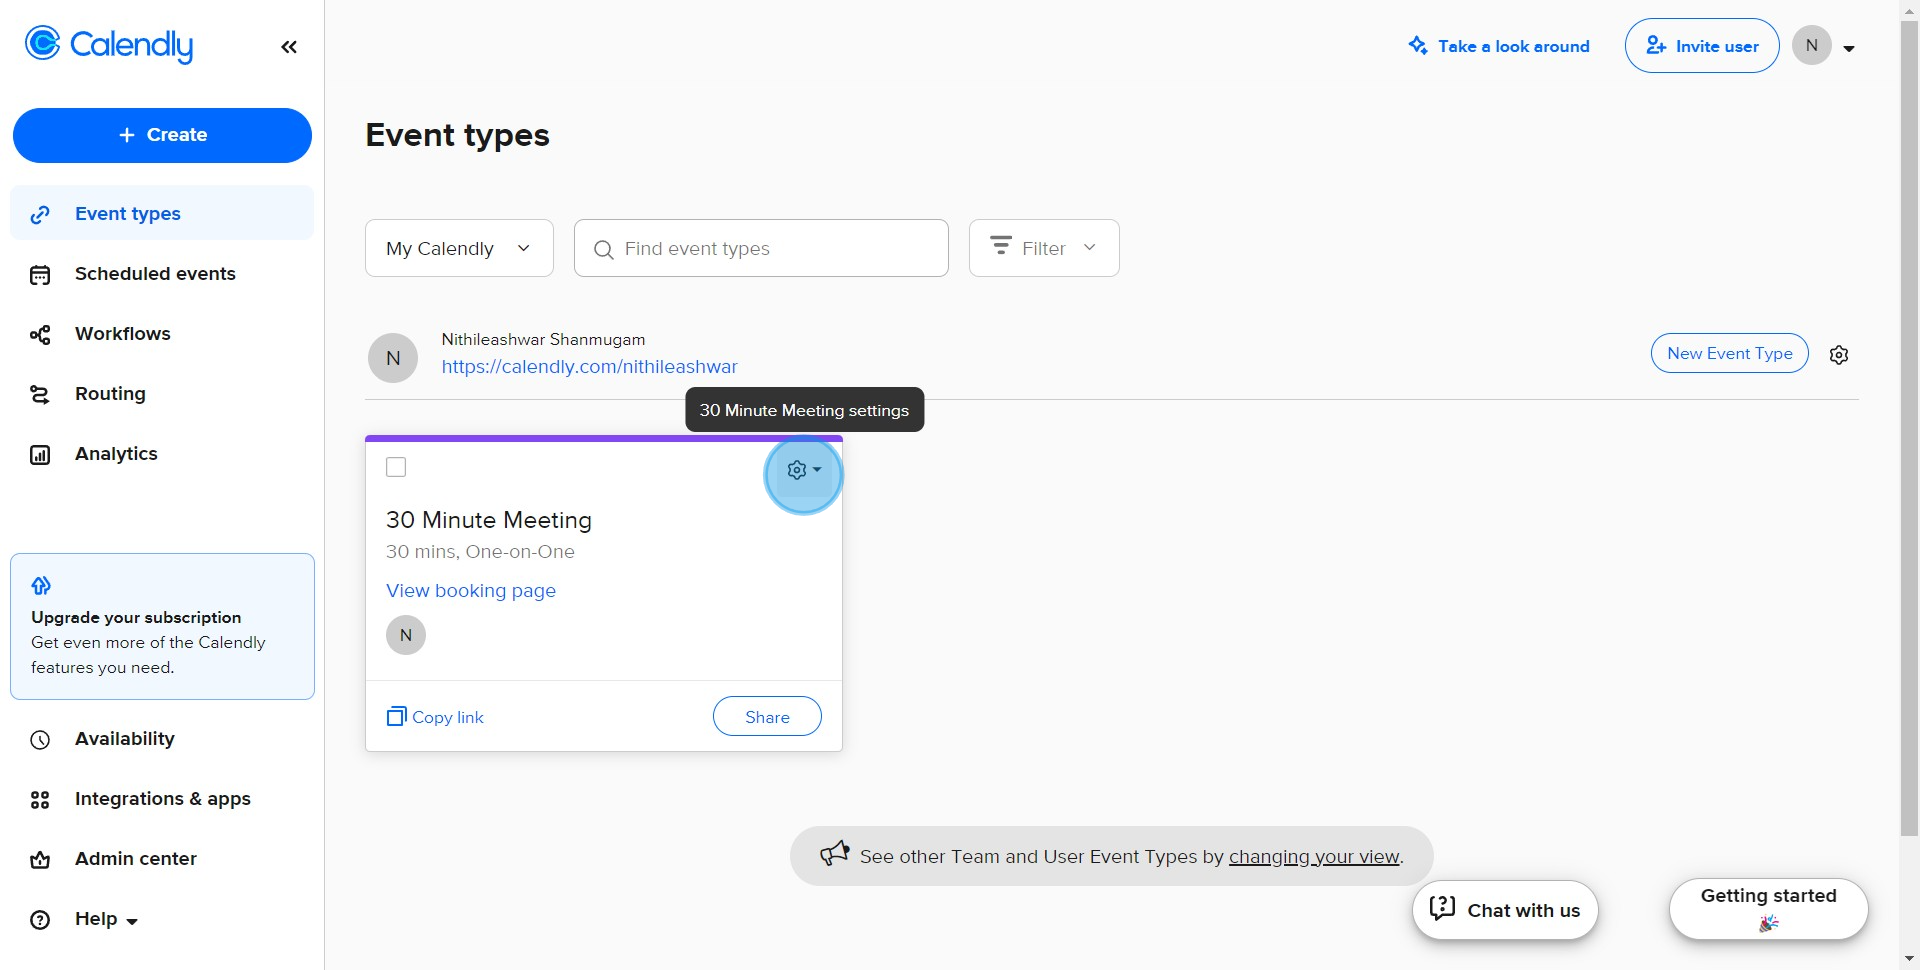Image resolution: width=1920 pixels, height=970 pixels.
Task: Open Chat with us widget
Action: [x=1505, y=910]
